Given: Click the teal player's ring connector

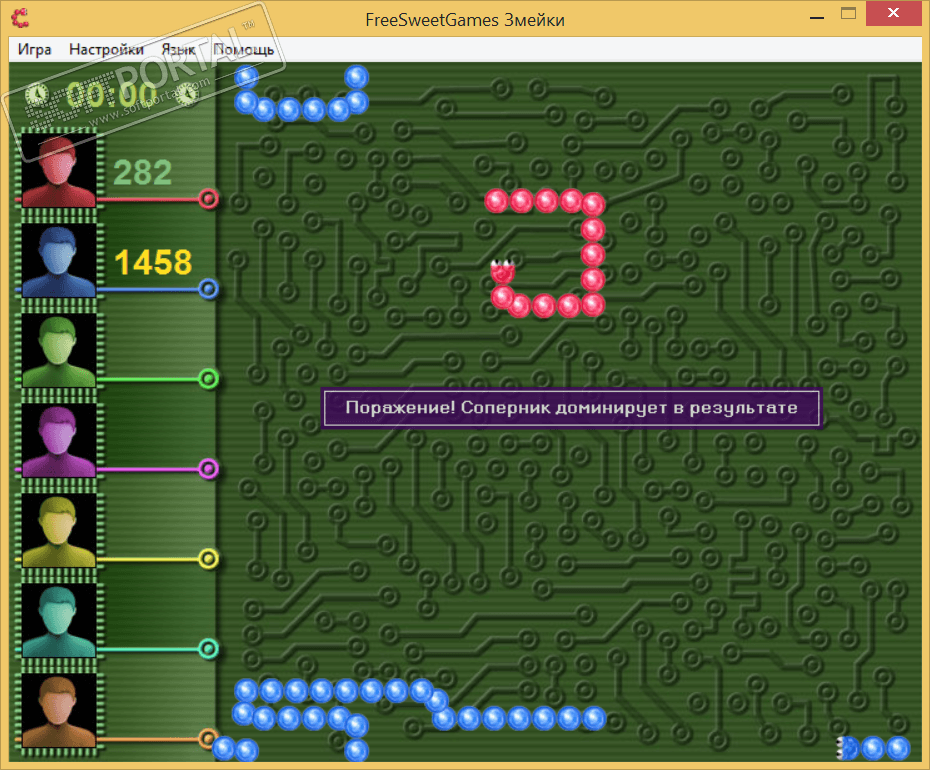Looking at the screenshot, I should (208, 648).
